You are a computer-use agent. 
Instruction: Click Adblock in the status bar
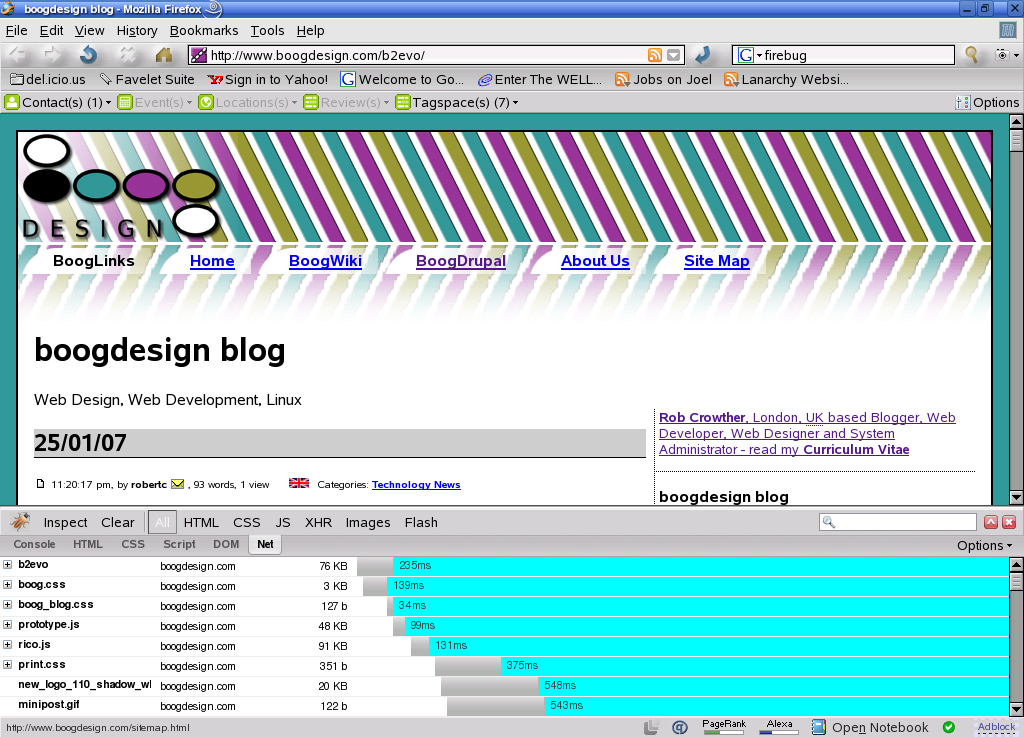(x=997, y=727)
